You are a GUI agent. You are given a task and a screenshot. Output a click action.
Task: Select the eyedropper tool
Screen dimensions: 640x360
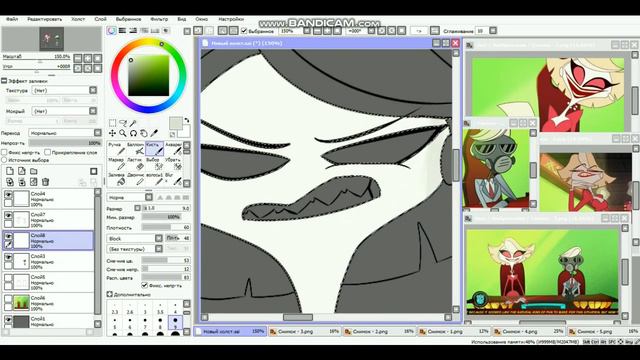154,133
